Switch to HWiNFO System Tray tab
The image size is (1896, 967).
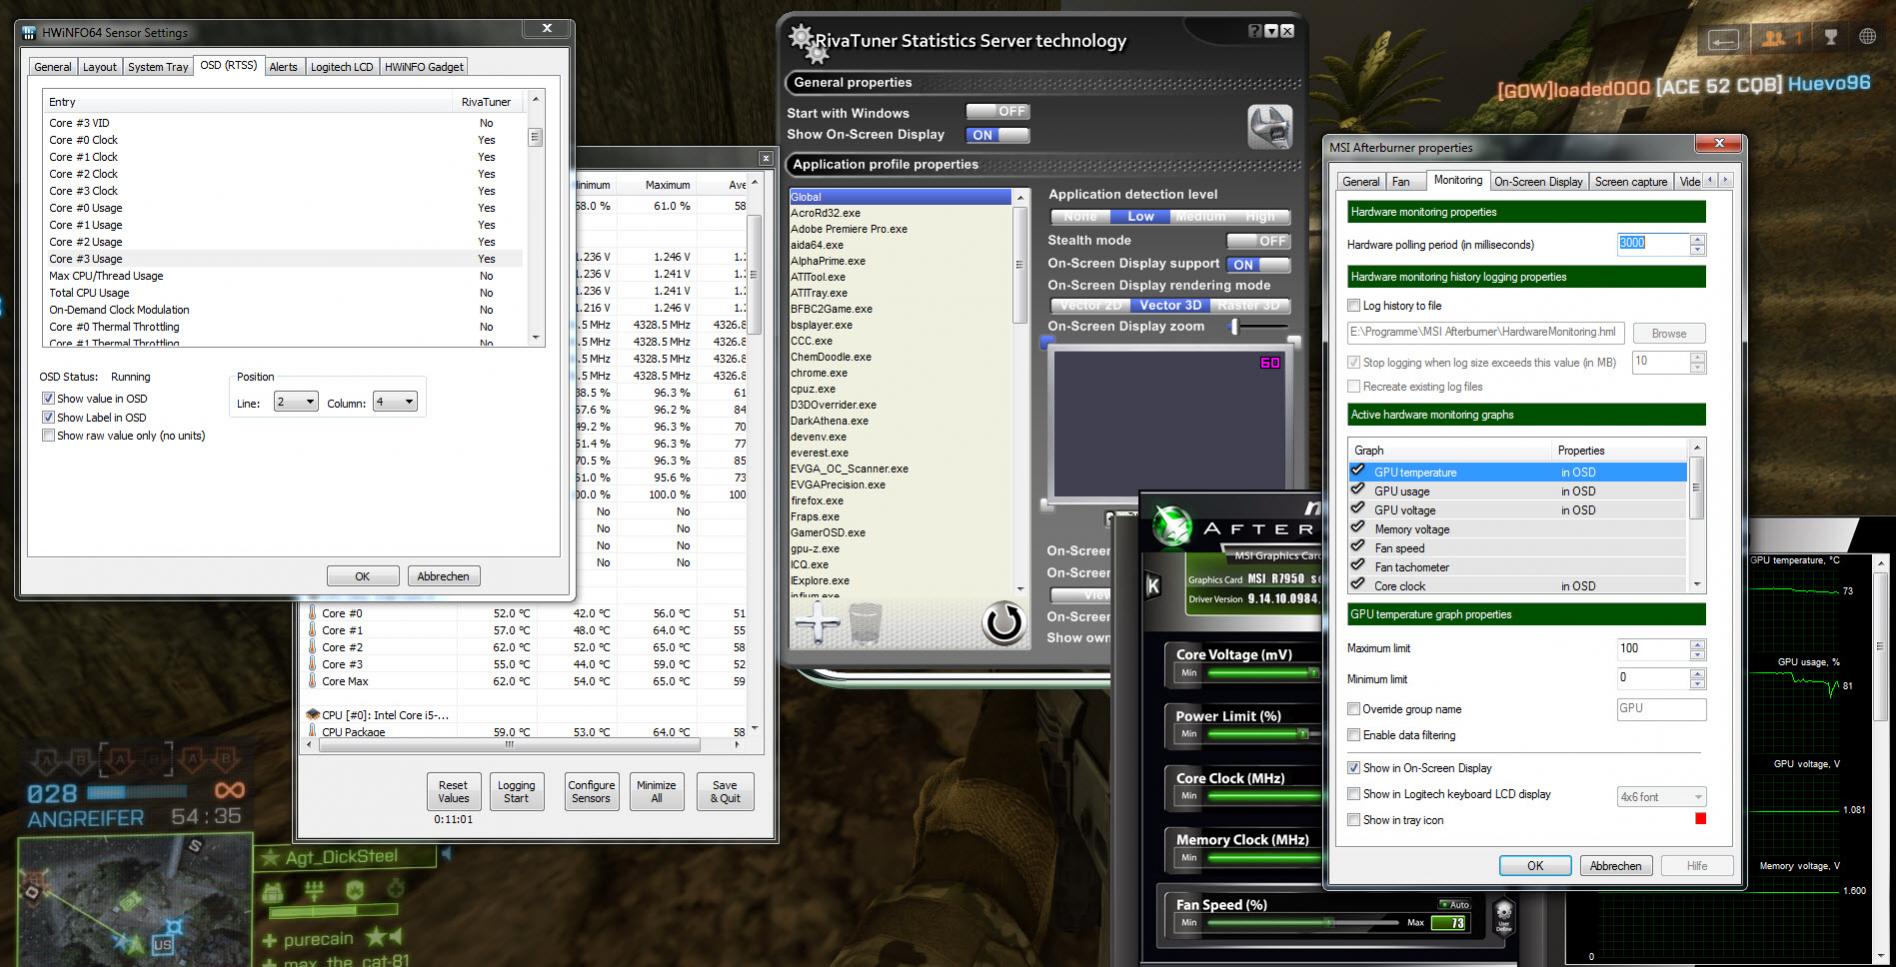(x=158, y=67)
